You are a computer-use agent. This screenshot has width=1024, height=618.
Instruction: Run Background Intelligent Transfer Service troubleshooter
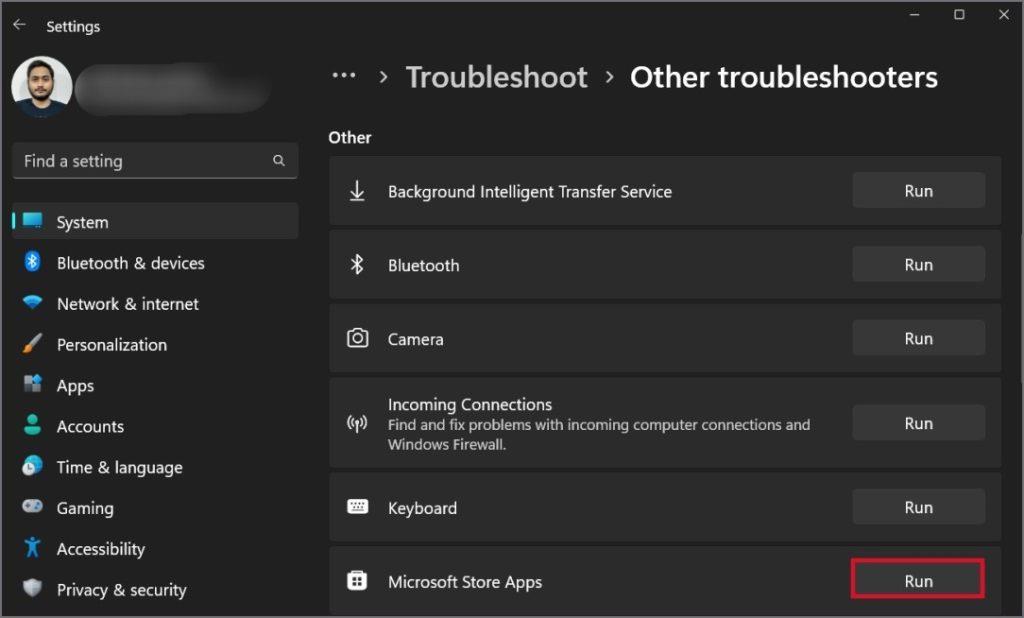tap(918, 191)
